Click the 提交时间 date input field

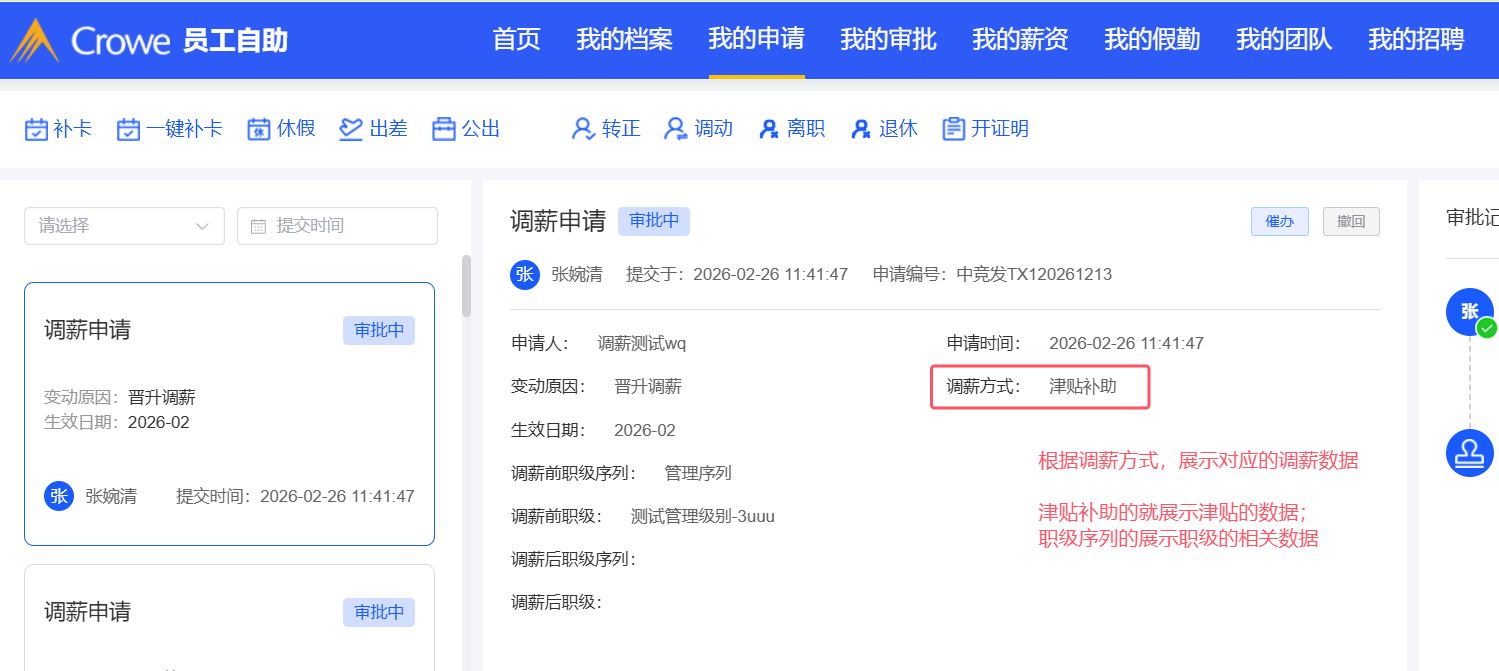[337, 226]
